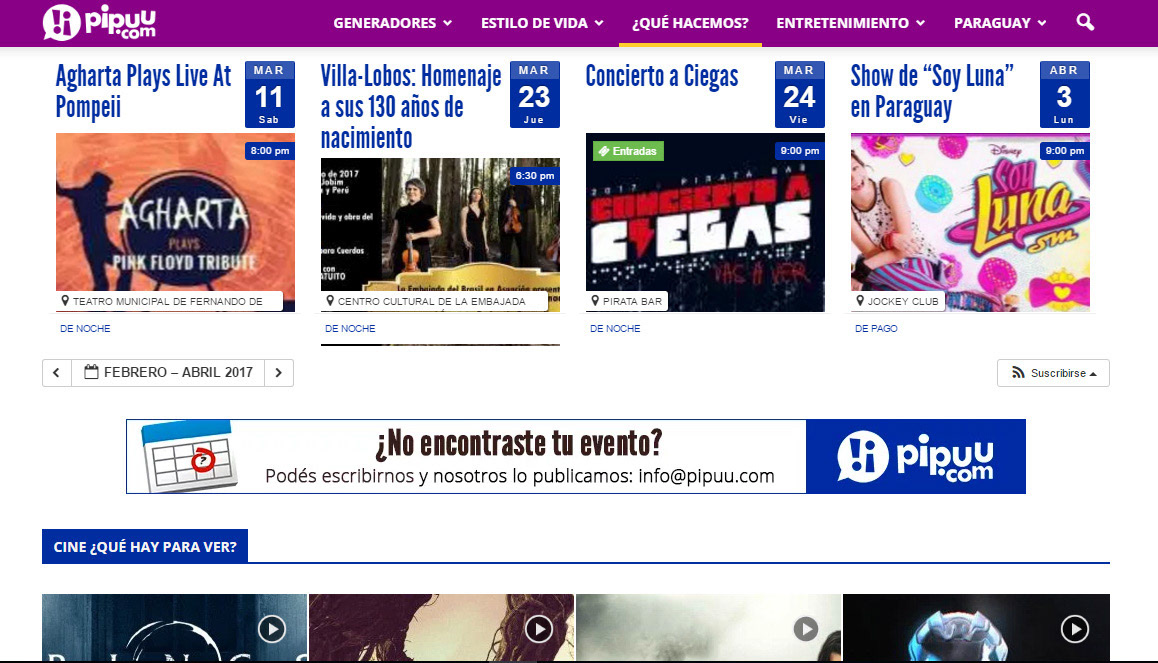This screenshot has width=1158, height=663.
Task: Open the Estilo de Vida menu
Action: 542,23
